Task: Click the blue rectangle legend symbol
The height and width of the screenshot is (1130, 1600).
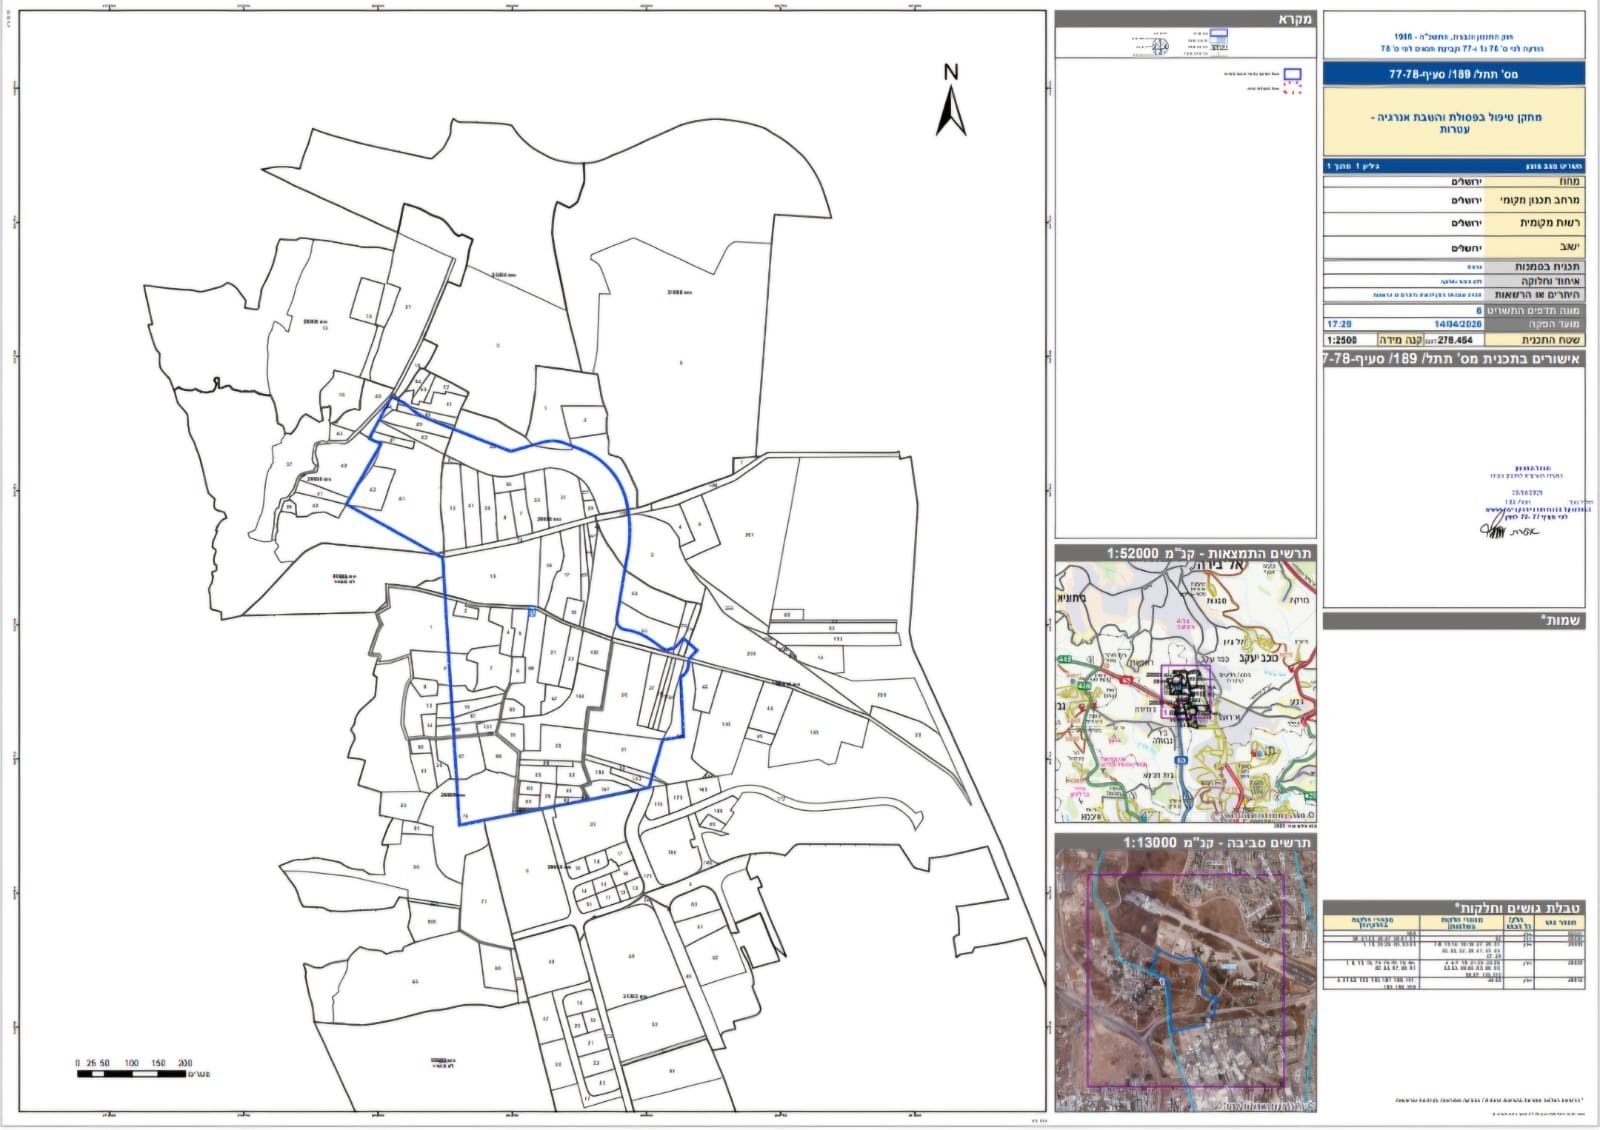Action: click(1293, 75)
